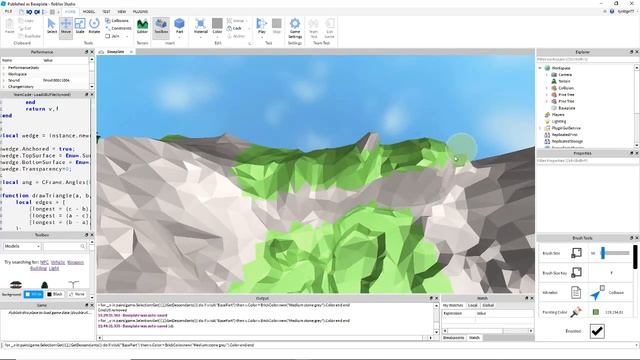Switch to the PLUGINS ribbon tab
Screen dimensions: 640x360
(140, 11)
